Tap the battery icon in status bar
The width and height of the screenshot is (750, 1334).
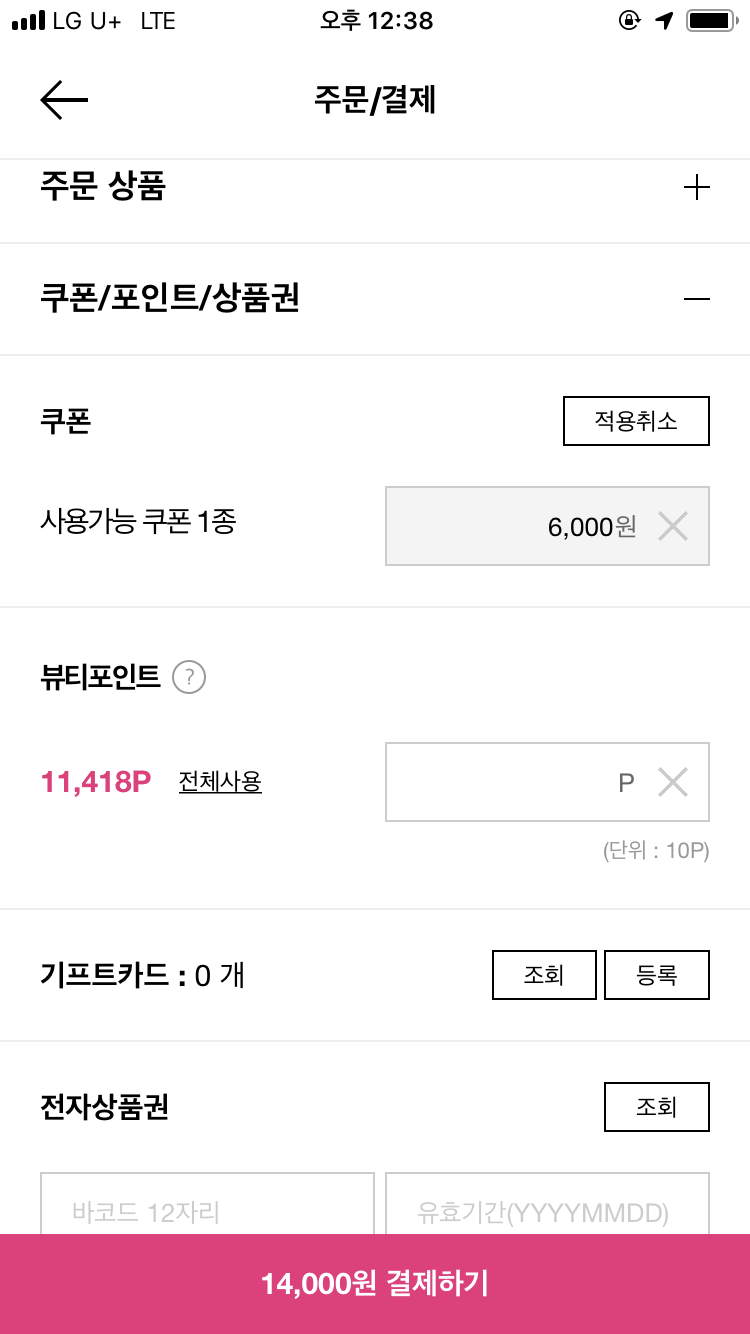coord(714,20)
